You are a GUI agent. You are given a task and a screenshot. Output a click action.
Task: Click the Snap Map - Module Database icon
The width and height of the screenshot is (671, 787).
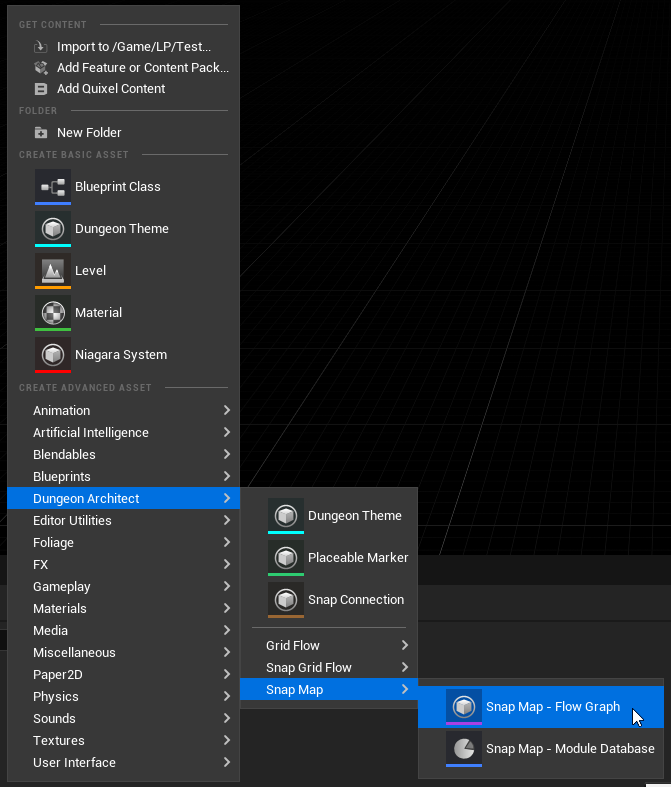point(464,749)
